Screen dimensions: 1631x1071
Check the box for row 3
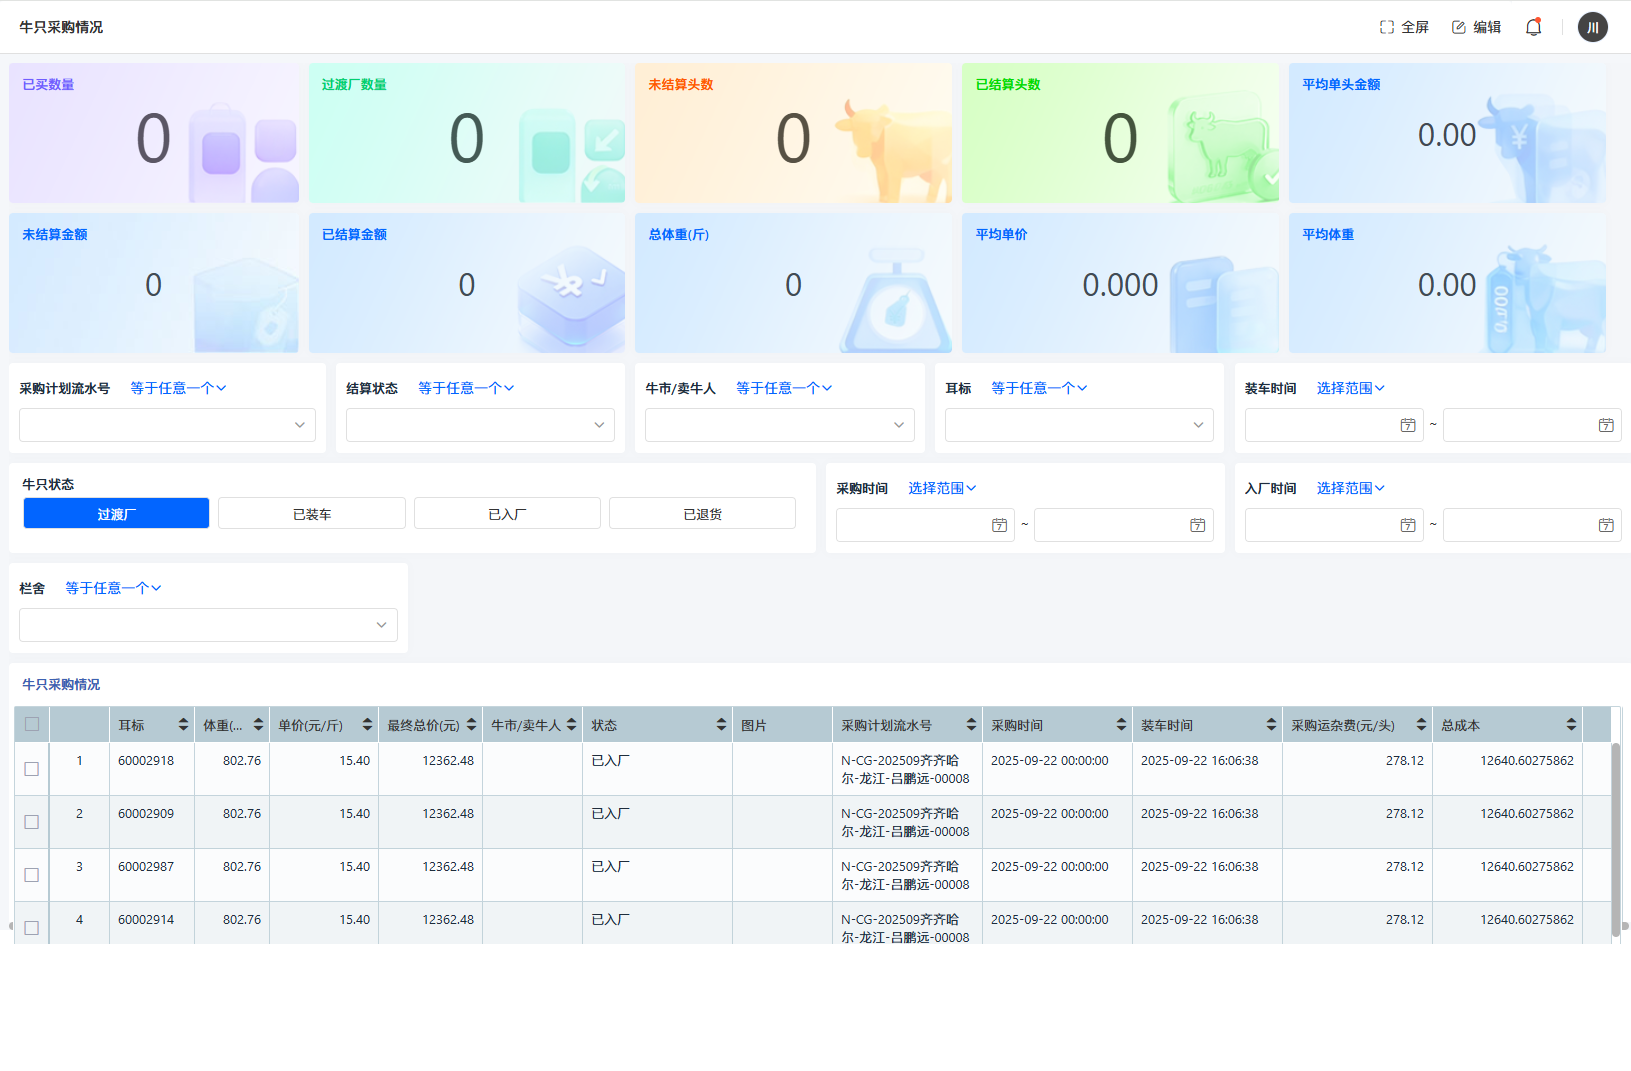(32, 875)
